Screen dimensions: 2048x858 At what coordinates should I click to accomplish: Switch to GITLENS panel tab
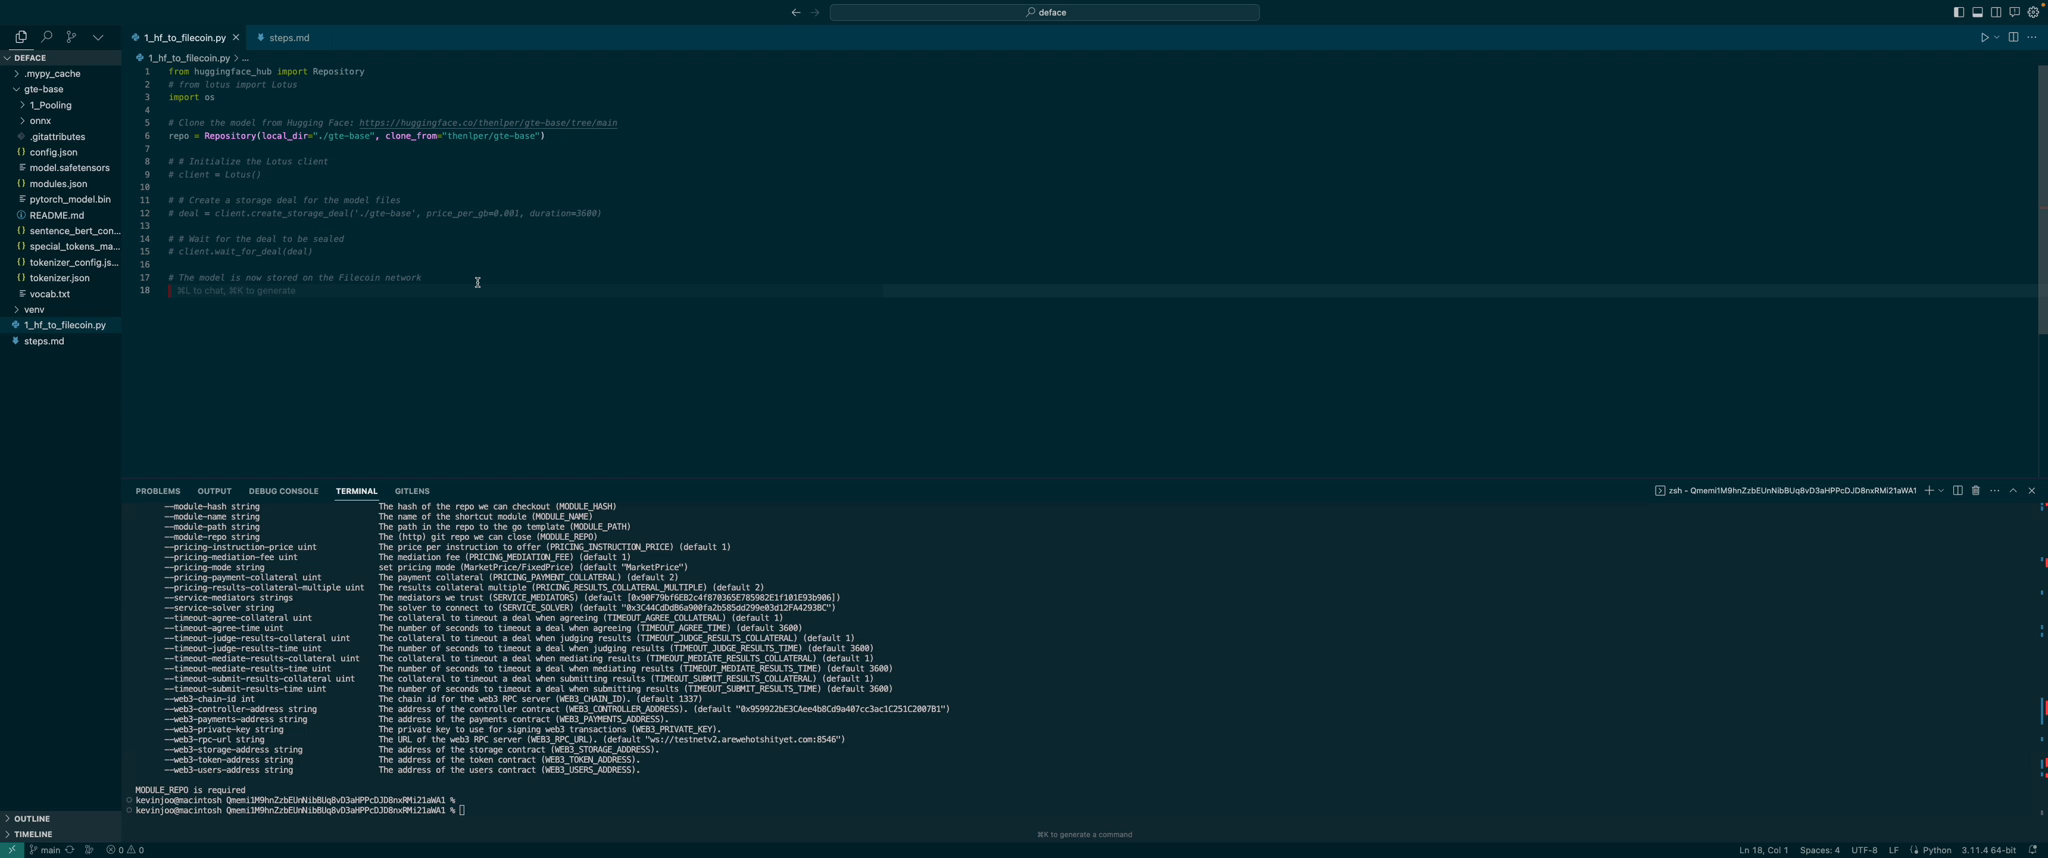pyautogui.click(x=412, y=491)
